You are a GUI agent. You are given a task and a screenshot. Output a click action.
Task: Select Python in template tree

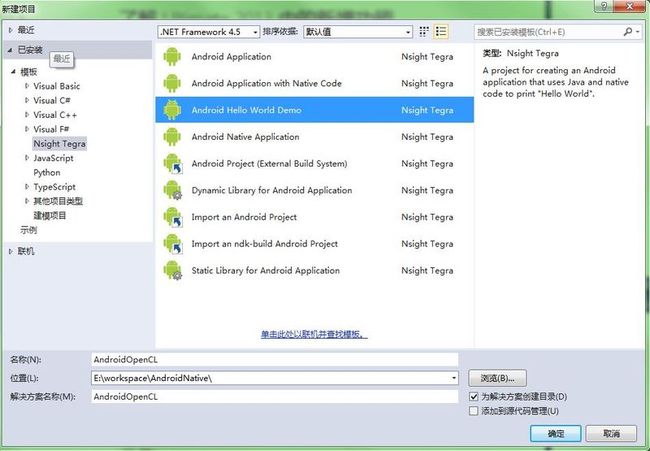tap(47, 172)
